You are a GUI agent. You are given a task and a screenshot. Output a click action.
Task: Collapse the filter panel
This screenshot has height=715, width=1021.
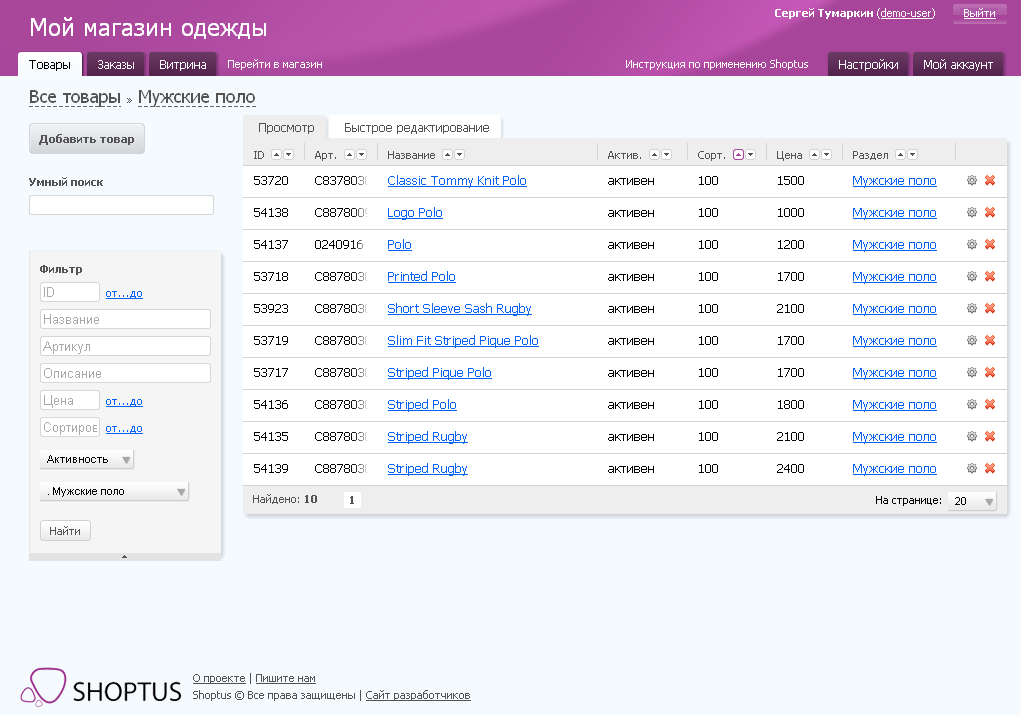click(125, 556)
